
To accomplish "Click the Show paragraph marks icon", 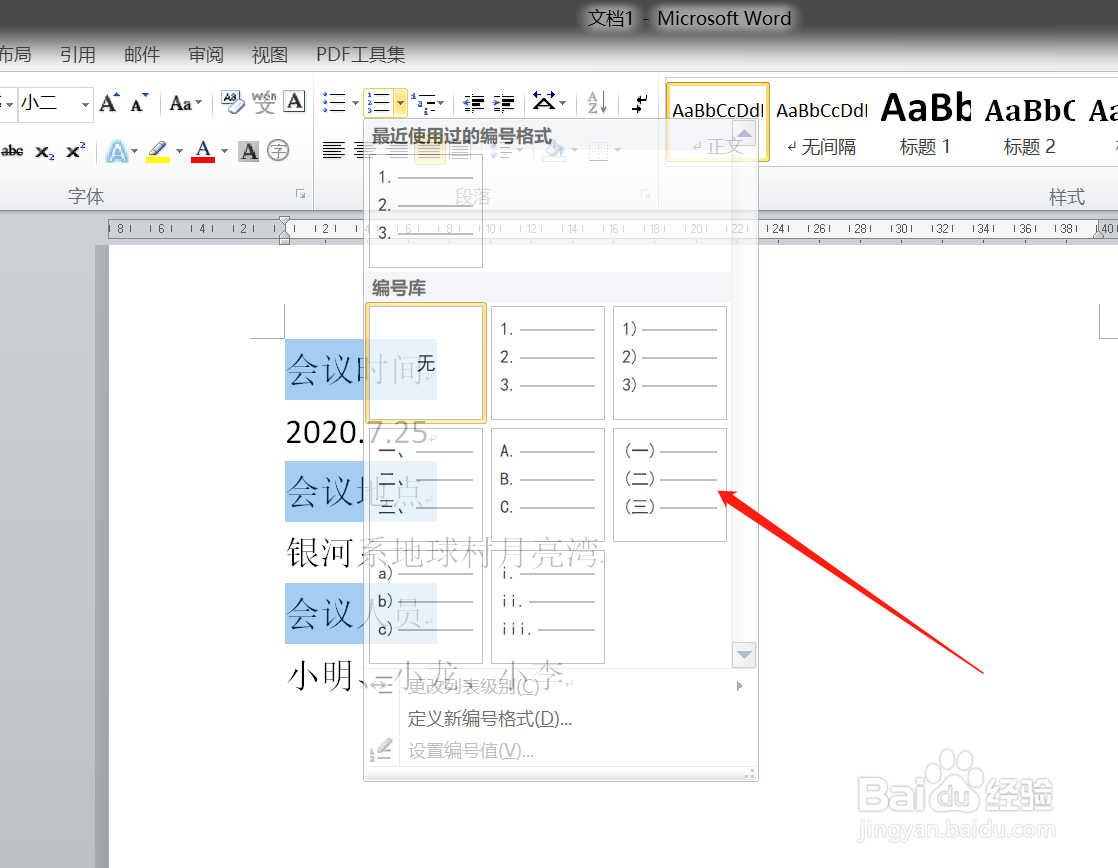I will [640, 103].
